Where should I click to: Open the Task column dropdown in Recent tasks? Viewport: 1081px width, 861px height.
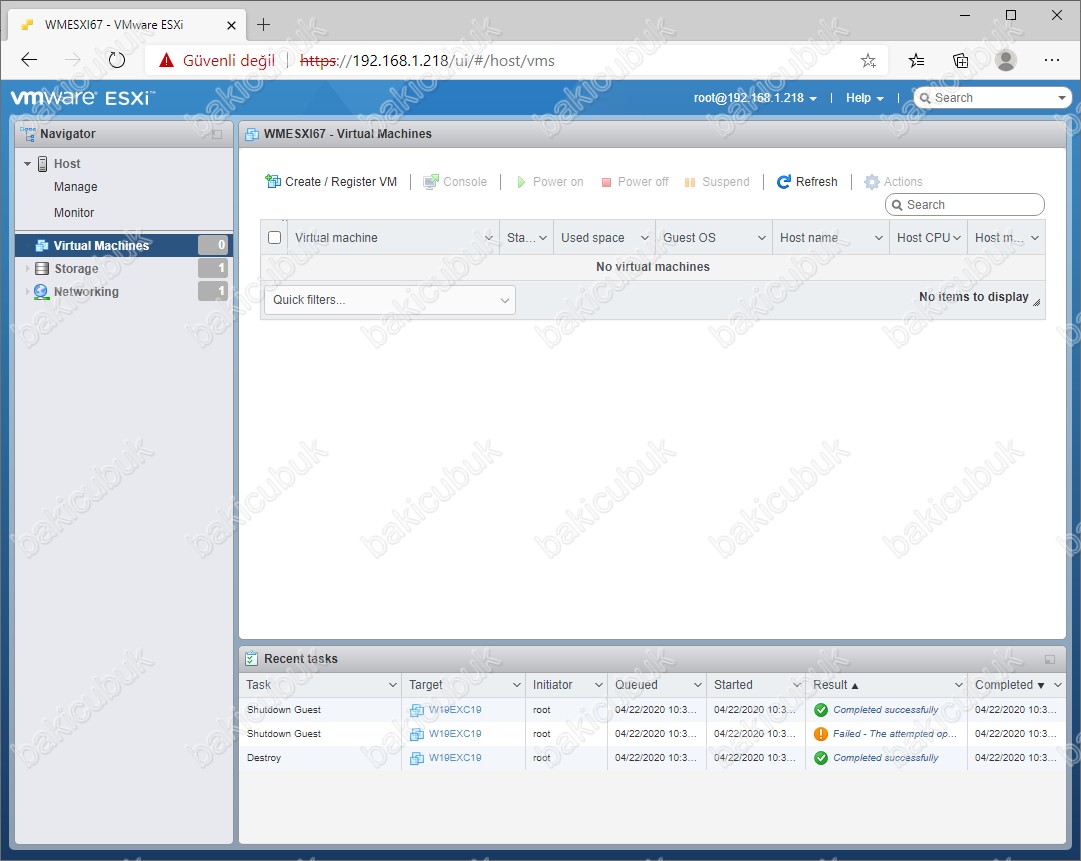click(x=392, y=685)
